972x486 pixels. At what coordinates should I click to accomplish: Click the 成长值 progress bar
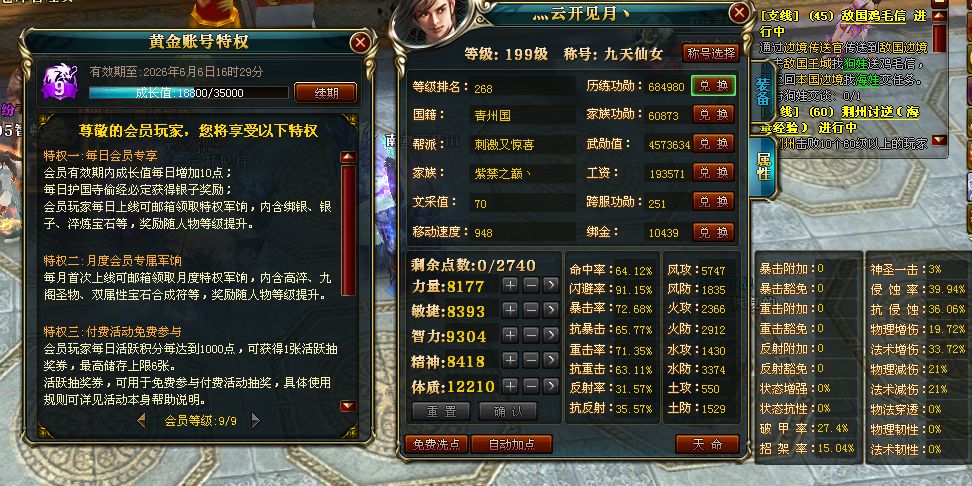pyautogui.click(x=188, y=93)
